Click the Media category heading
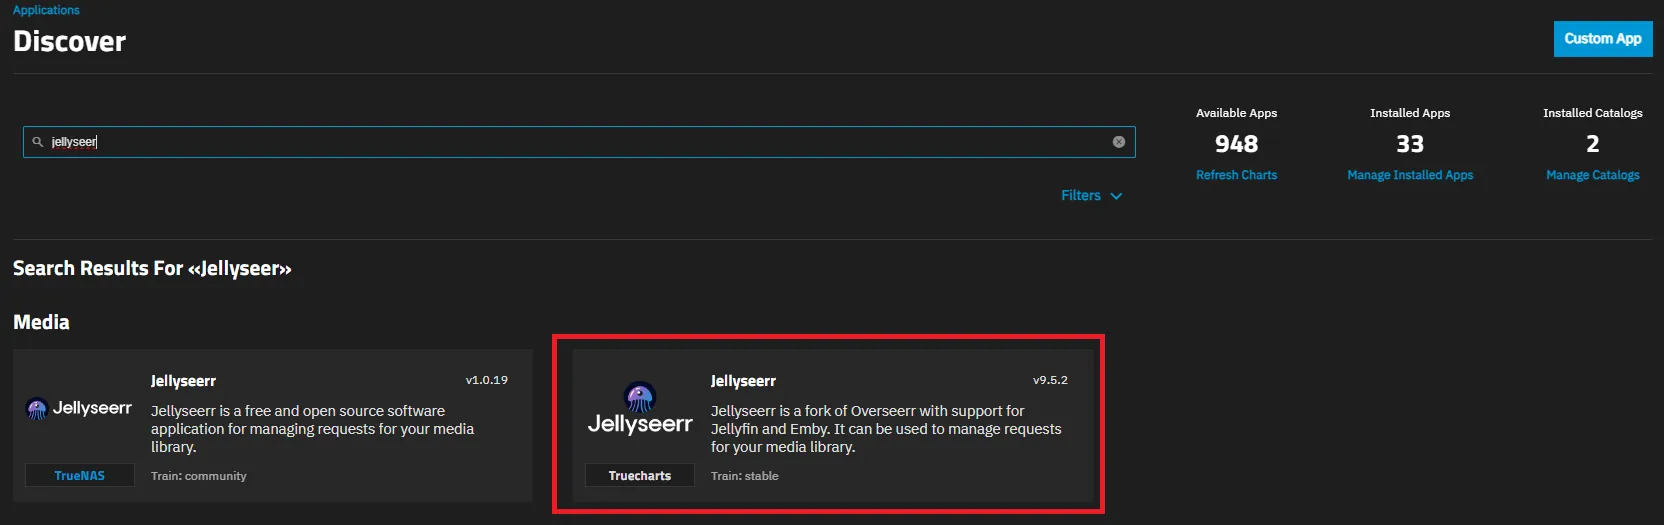1664x525 pixels. point(41,322)
